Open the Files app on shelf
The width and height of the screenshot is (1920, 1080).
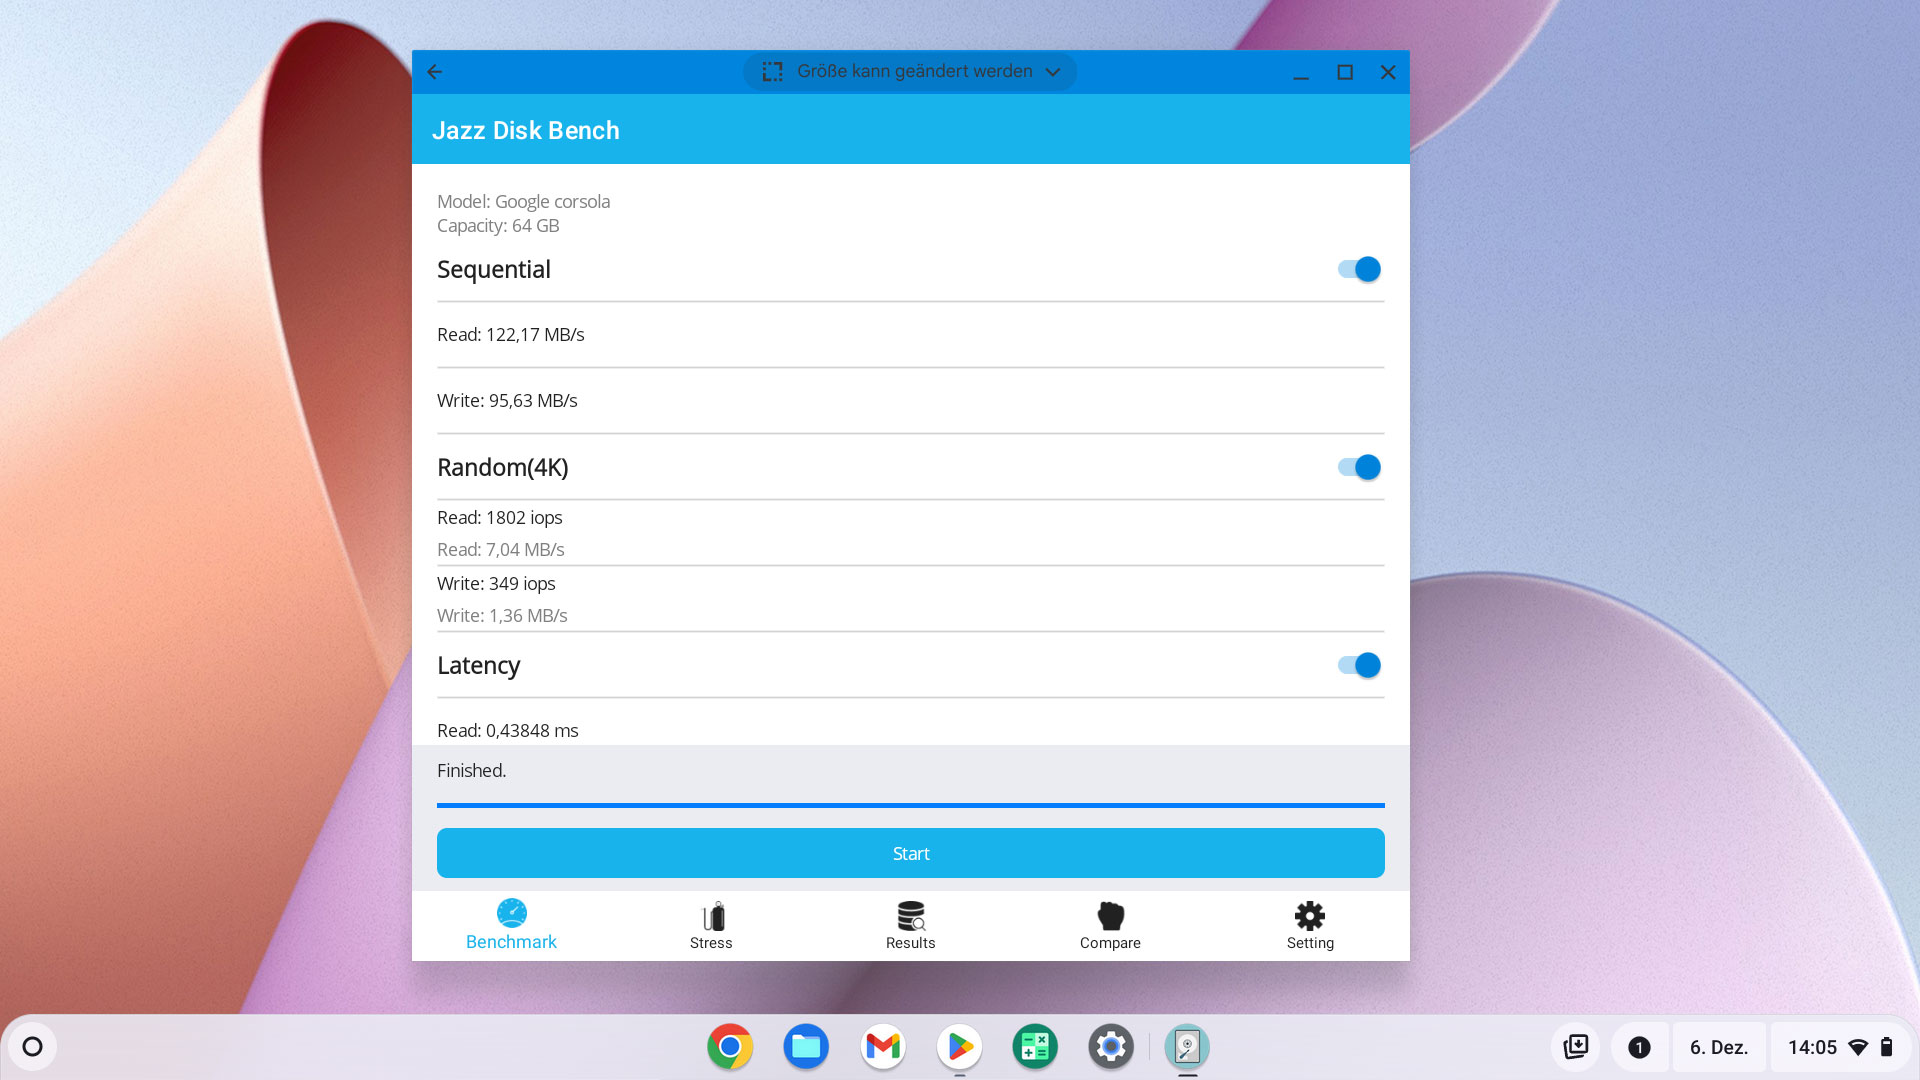tap(806, 1047)
